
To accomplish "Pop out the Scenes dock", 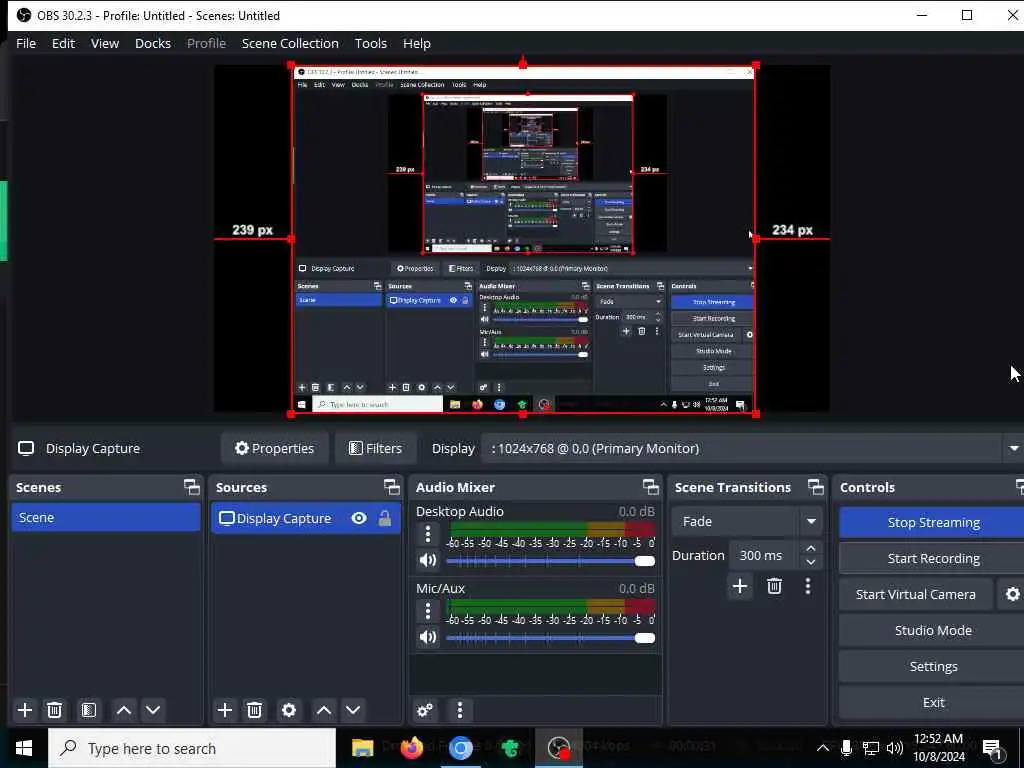I will click(x=191, y=487).
